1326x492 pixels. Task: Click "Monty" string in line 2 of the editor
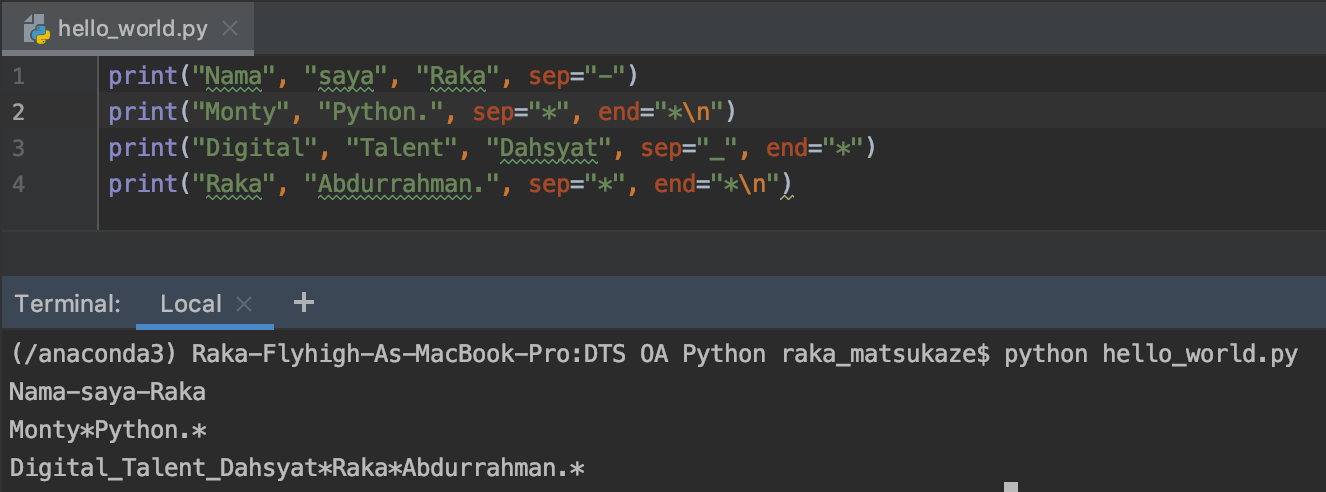pyautogui.click(x=241, y=111)
